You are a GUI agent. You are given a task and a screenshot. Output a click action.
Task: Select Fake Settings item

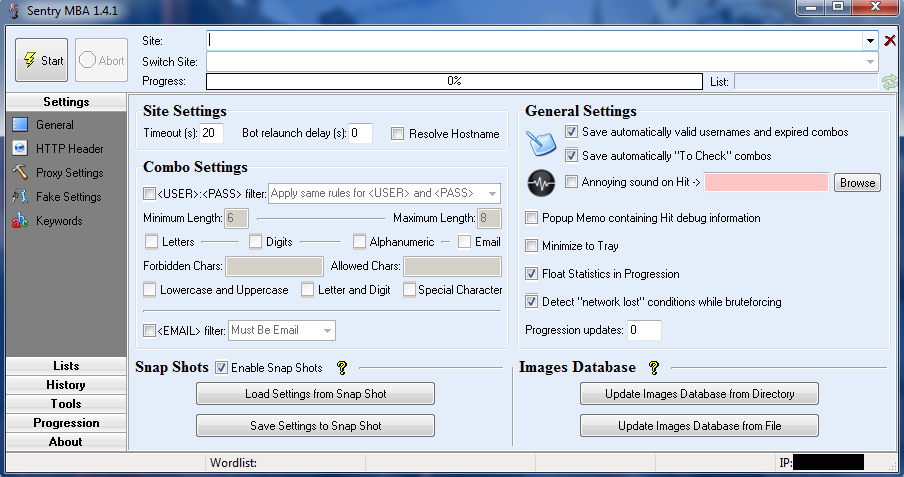[69, 197]
